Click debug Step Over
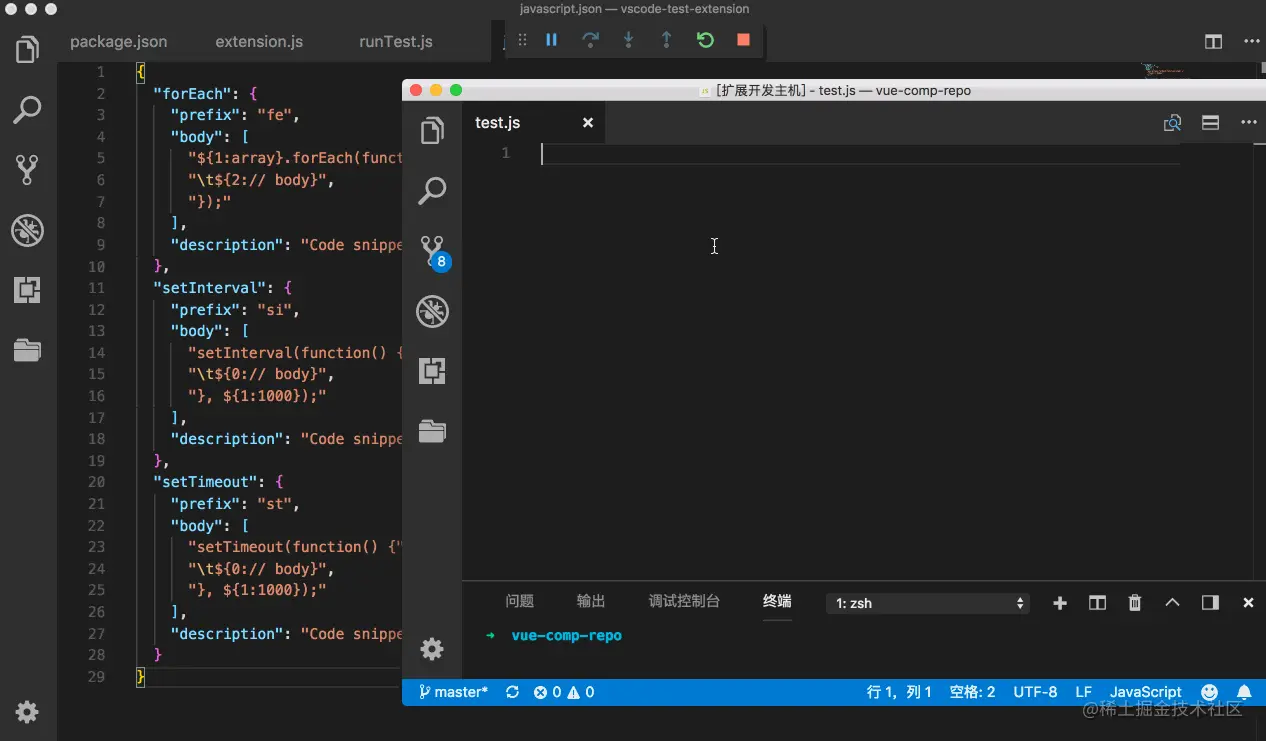Screen dimensions: 1266x741 pyautogui.click(x=590, y=40)
